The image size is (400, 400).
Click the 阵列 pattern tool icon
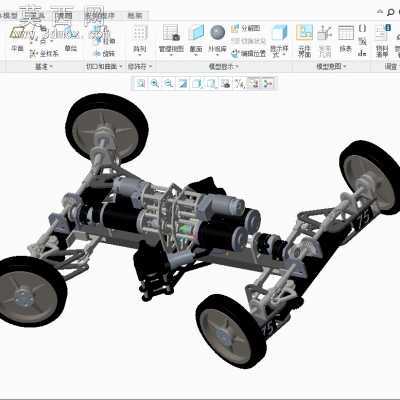point(140,34)
